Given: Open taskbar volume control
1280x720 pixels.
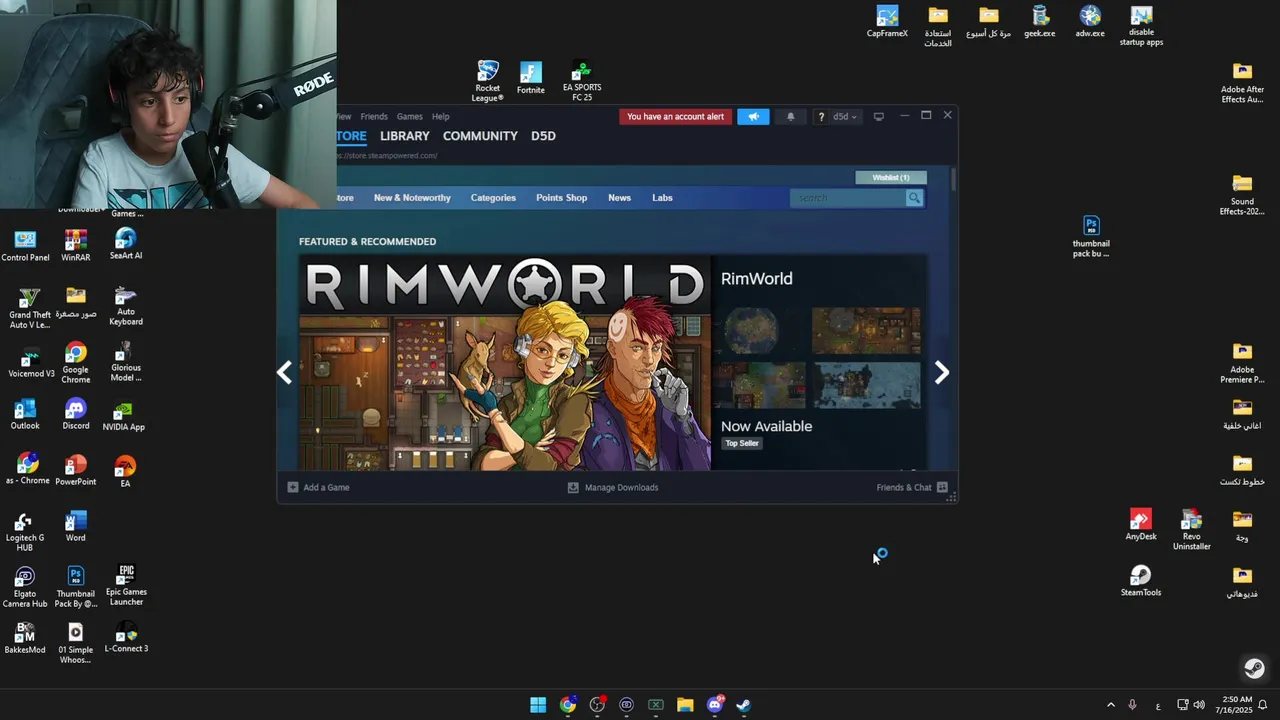Looking at the screenshot, I should [x=1199, y=705].
